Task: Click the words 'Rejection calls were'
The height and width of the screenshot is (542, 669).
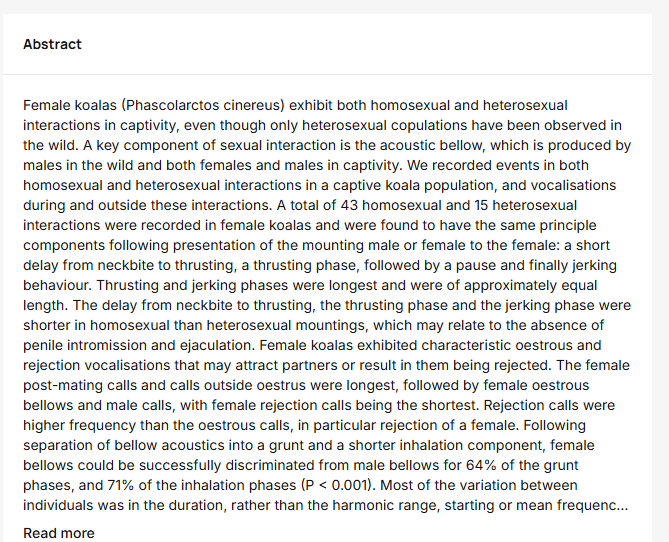Action: click(549, 405)
